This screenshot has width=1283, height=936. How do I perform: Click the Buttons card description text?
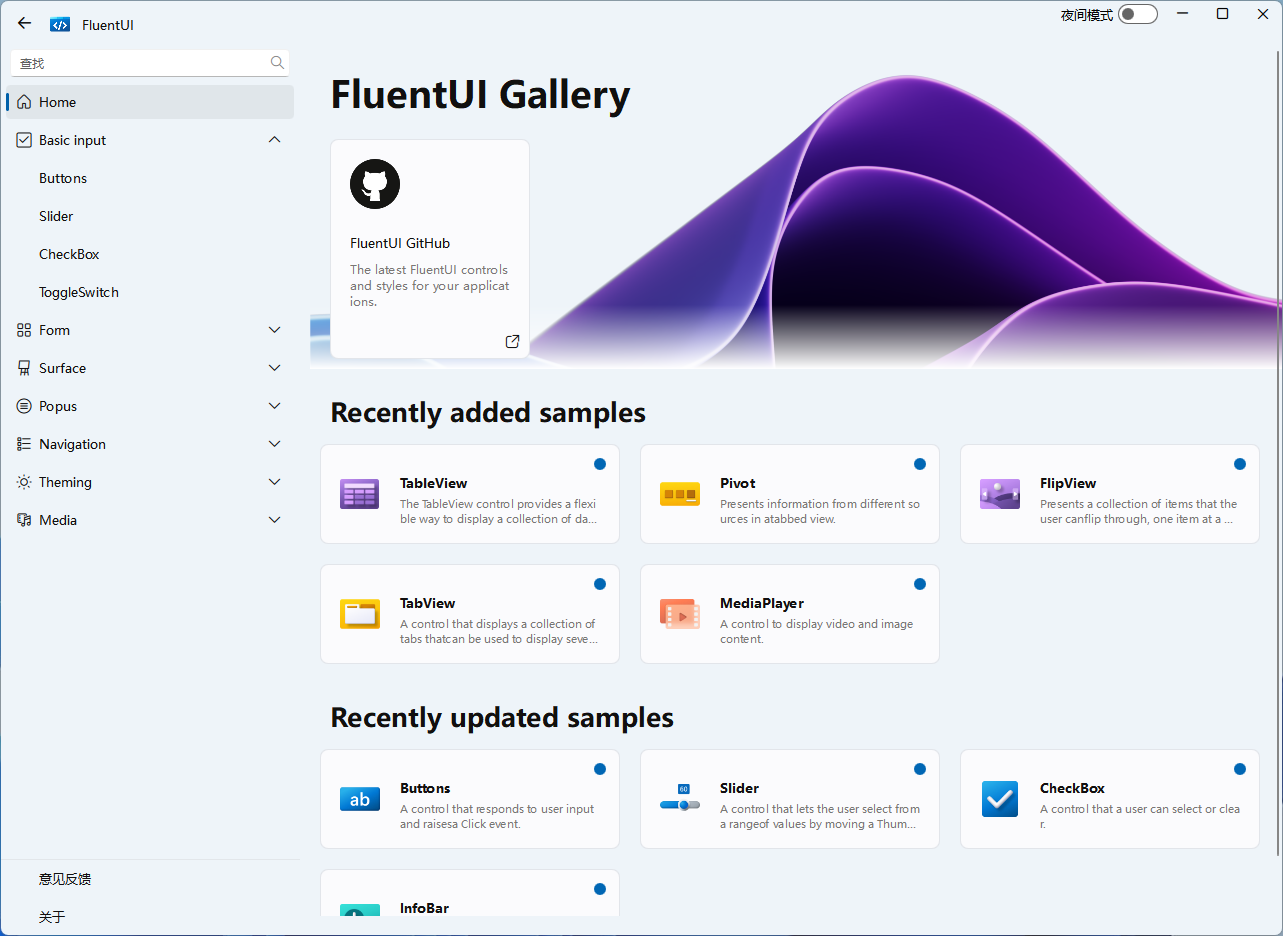pyautogui.click(x=497, y=816)
